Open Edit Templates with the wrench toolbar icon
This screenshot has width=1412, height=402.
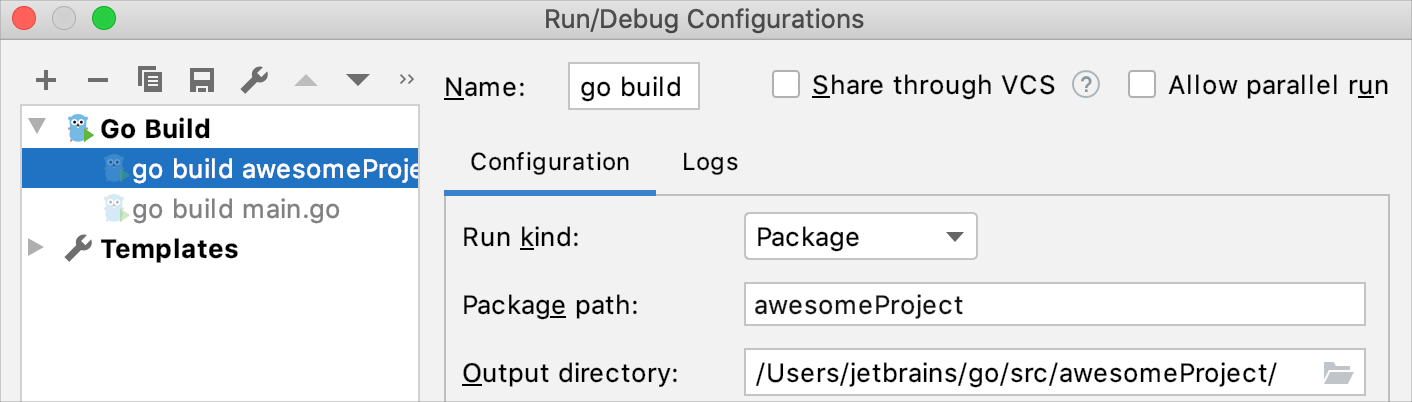coord(254,80)
